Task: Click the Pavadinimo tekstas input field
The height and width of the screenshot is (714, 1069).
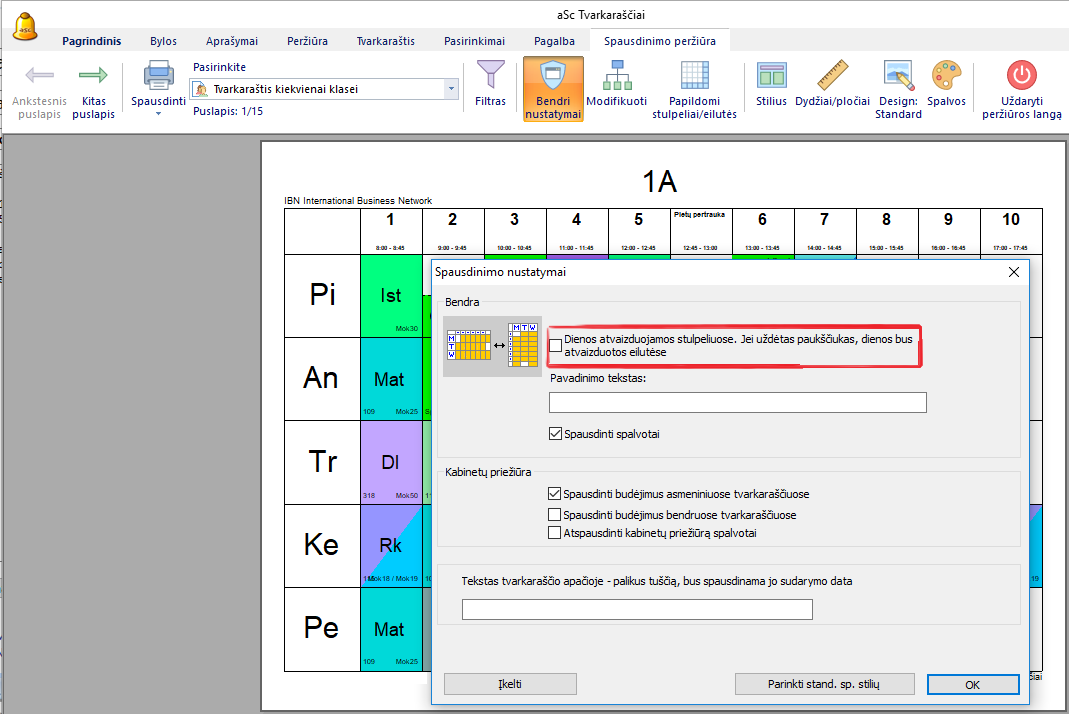Action: click(x=737, y=402)
